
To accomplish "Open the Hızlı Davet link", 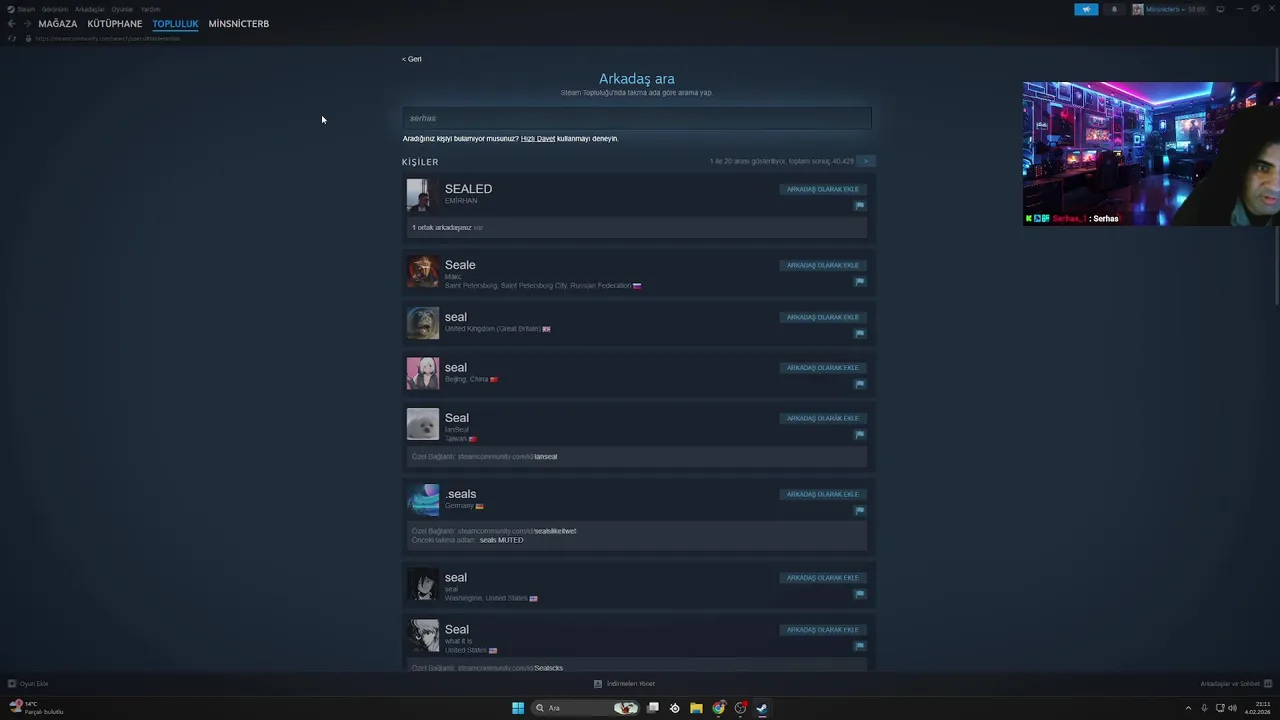I will (x=538, y=139).
